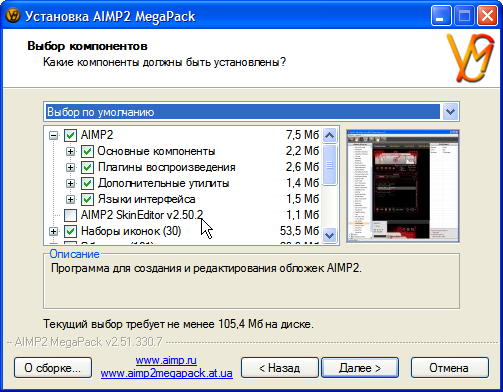The width and height of the screenshot is (503, 392).
Task: Open the Выбор по умолчанию dropdown
Action: pos(450,112)
